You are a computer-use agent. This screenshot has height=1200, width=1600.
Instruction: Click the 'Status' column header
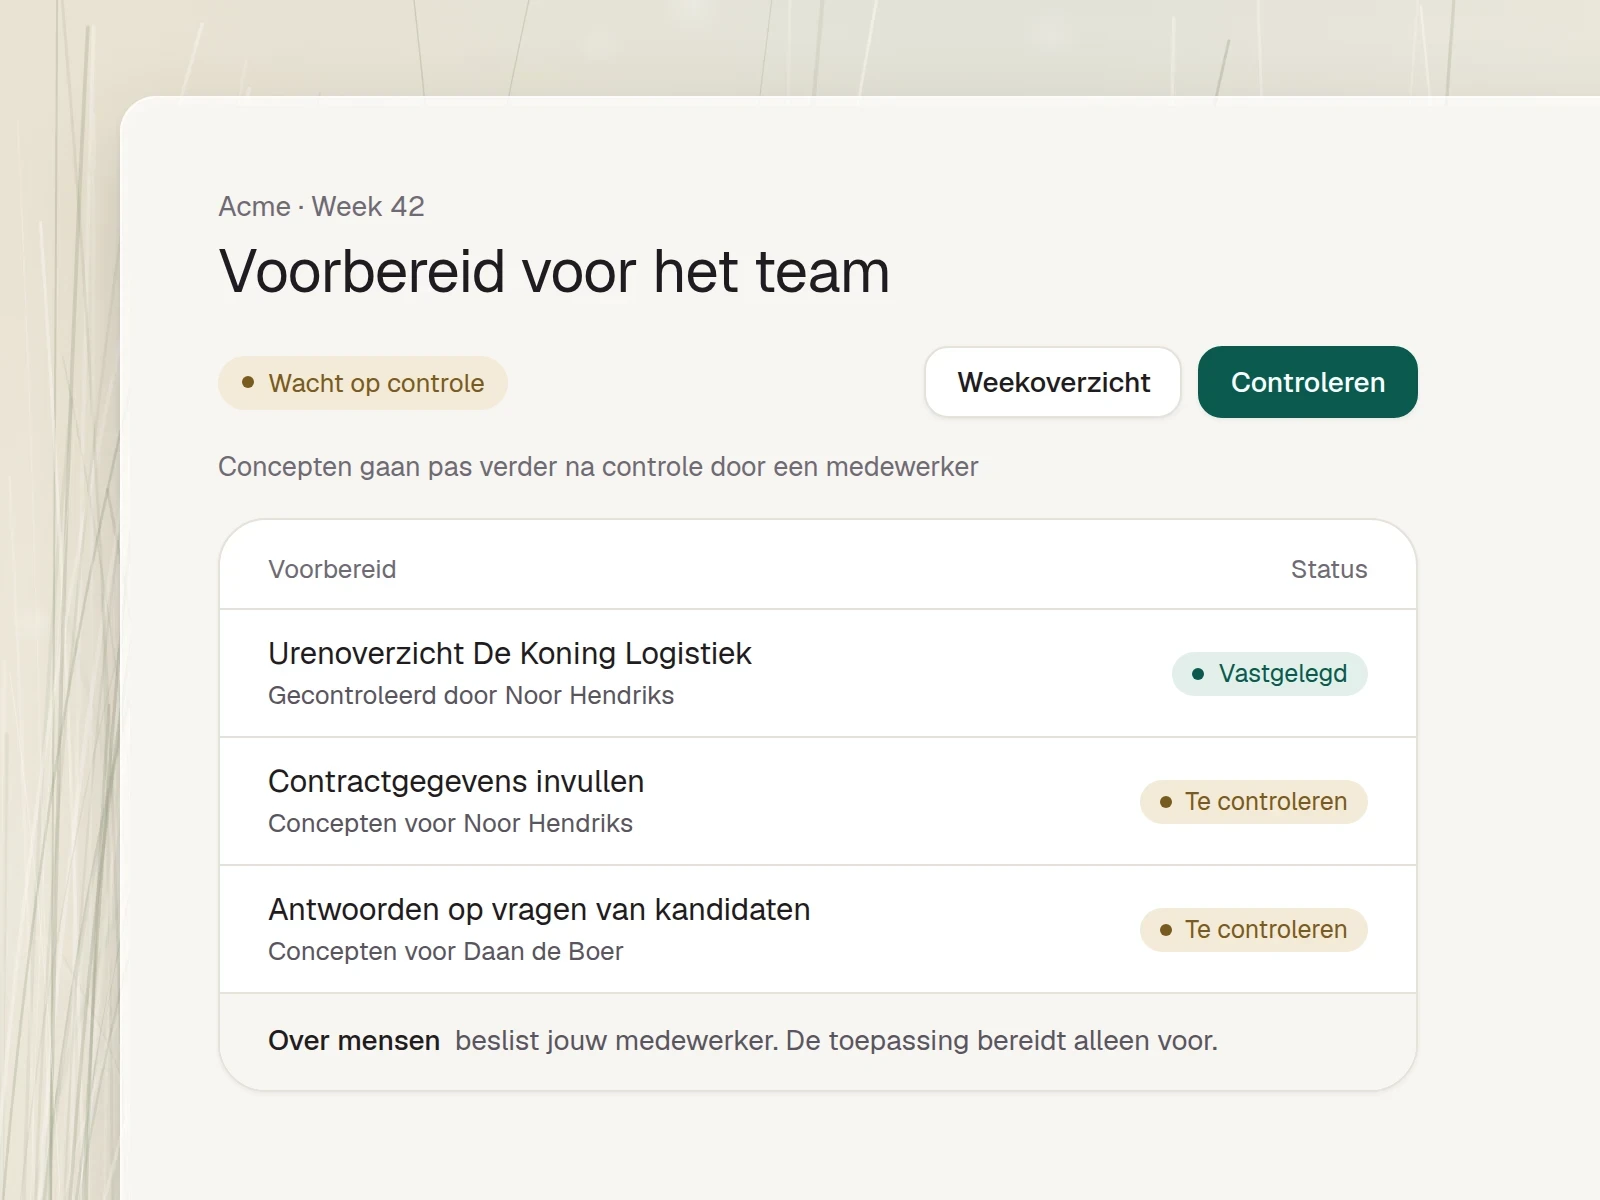coord(1329,569)
